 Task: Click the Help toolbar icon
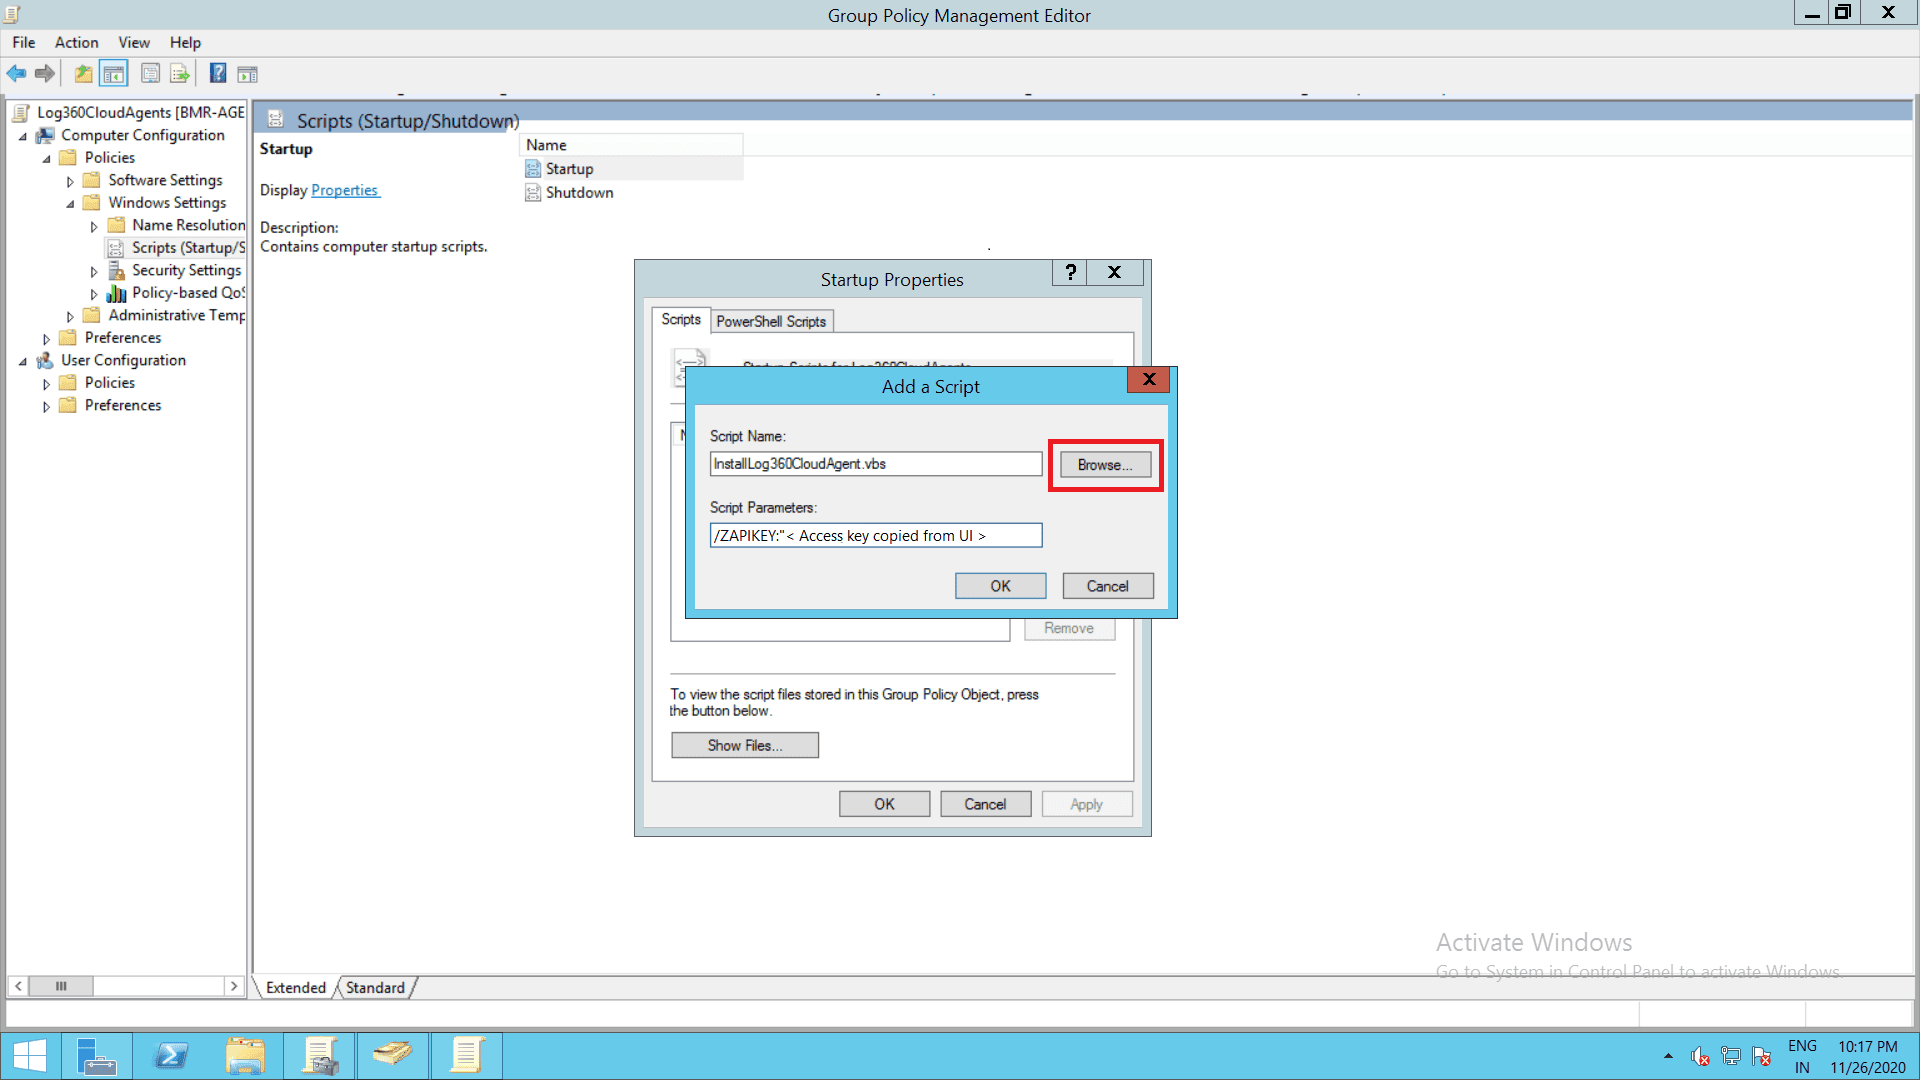tap(218, 73)
